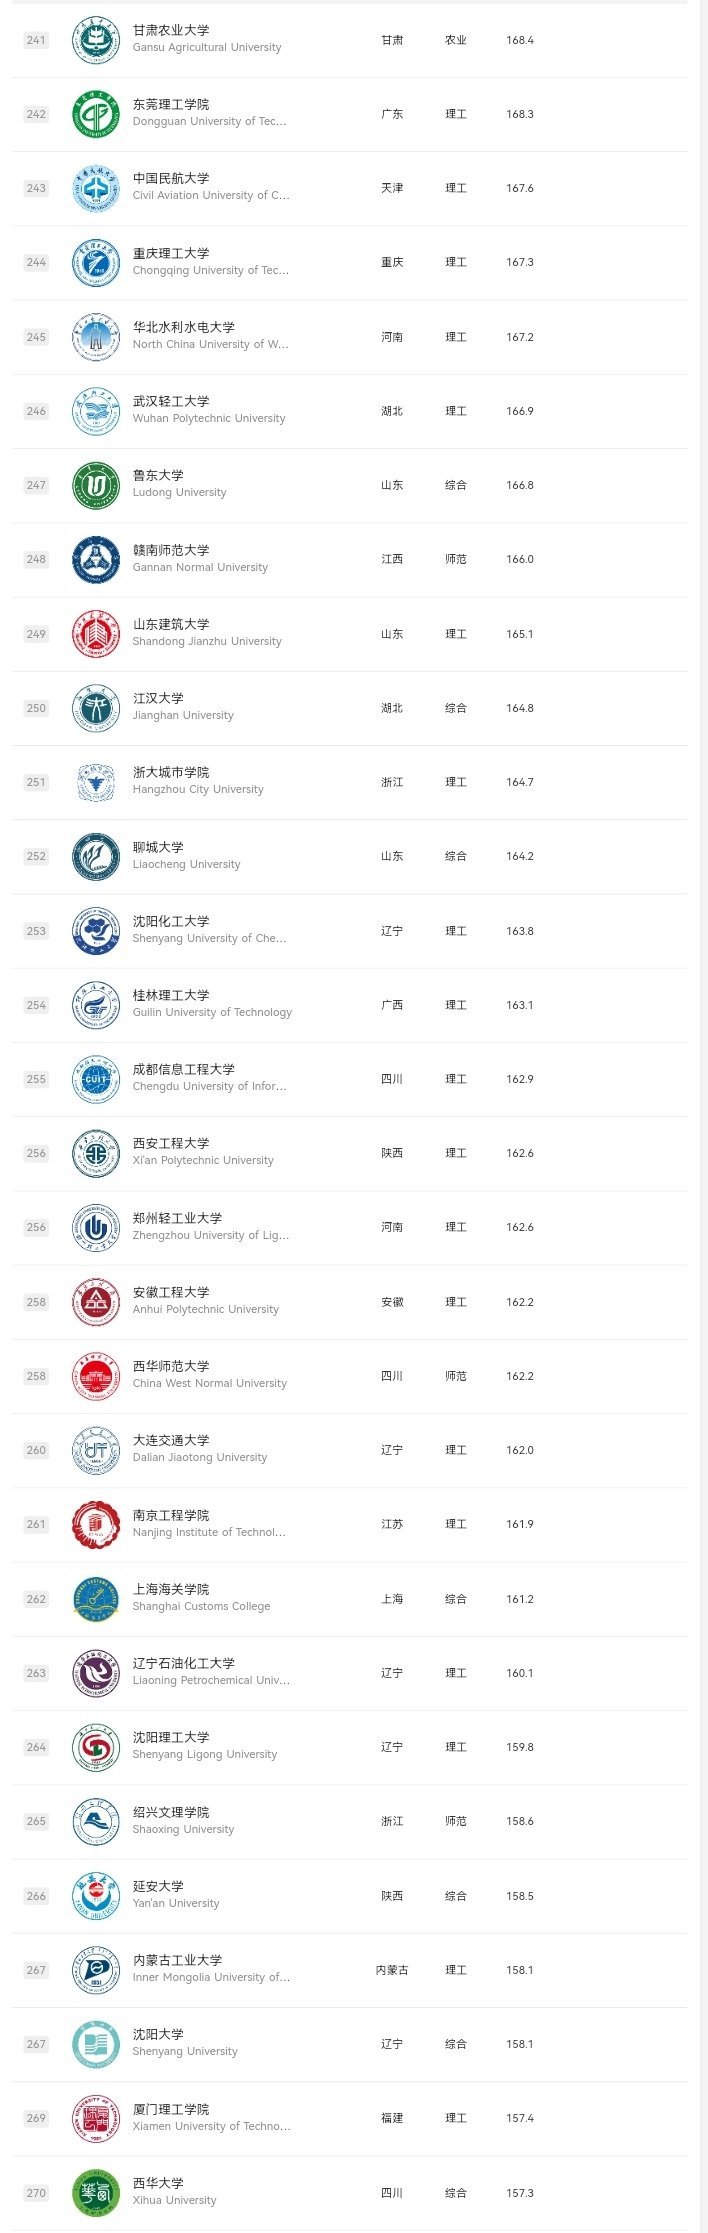Click the Shandong Jianzhu University red emblem
Screen dimensions: 708x2233
(x=96, y=634)
